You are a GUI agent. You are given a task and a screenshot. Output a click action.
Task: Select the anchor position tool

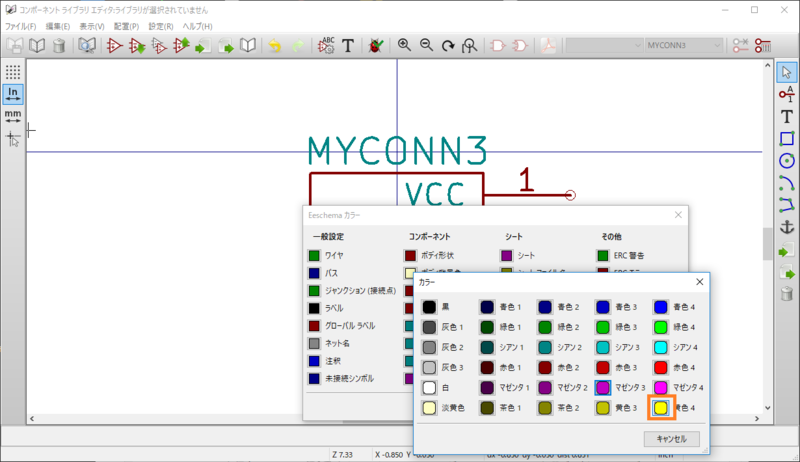[786, 227]
